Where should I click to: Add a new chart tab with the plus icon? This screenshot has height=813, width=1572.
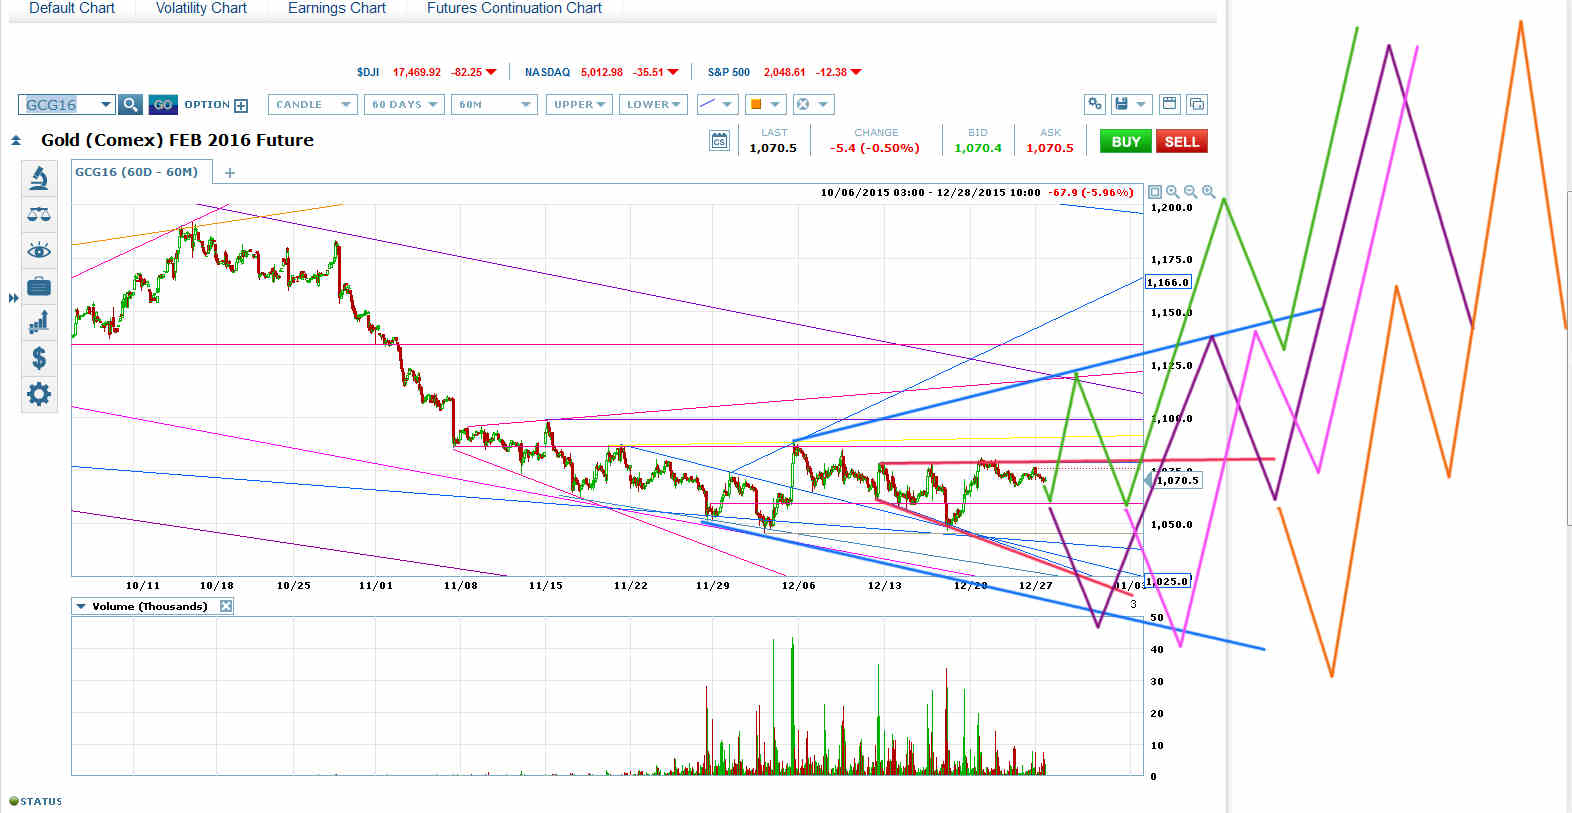[230, 173]
